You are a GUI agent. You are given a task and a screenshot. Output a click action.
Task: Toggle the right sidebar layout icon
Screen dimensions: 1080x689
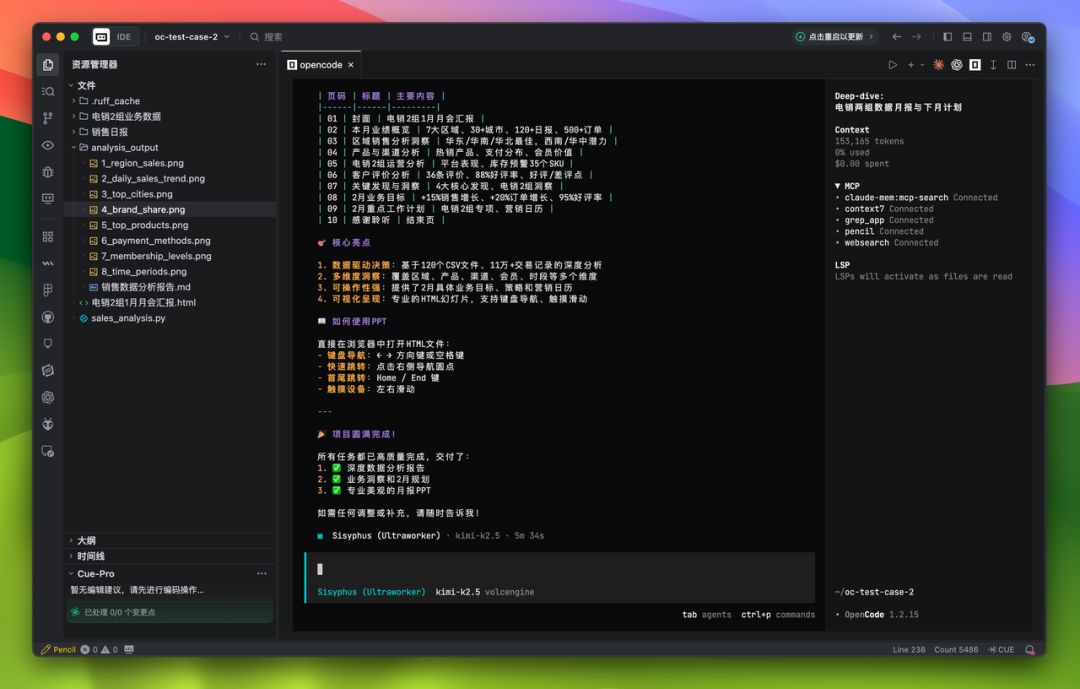pos(987,37)
